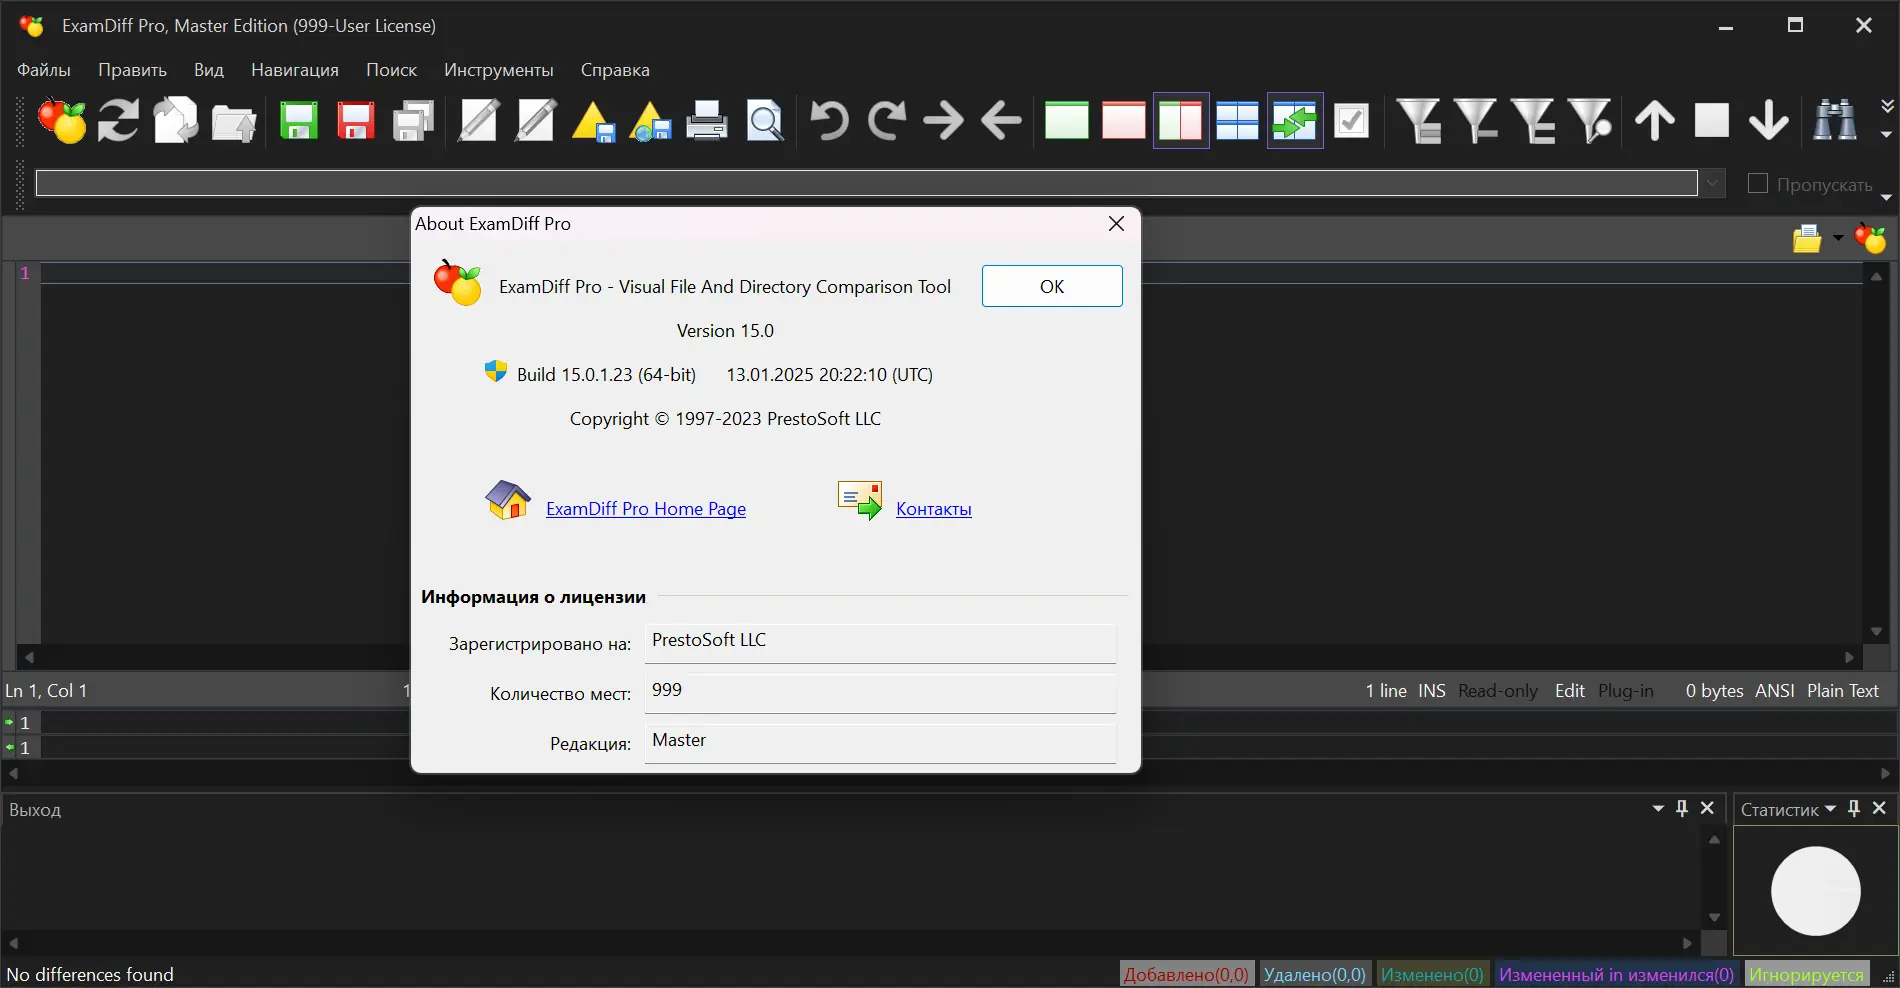Save the first file with green floppy
The width and height of the screenshot is (1900, 988).
pyautogui.click(x=298, y=121)
